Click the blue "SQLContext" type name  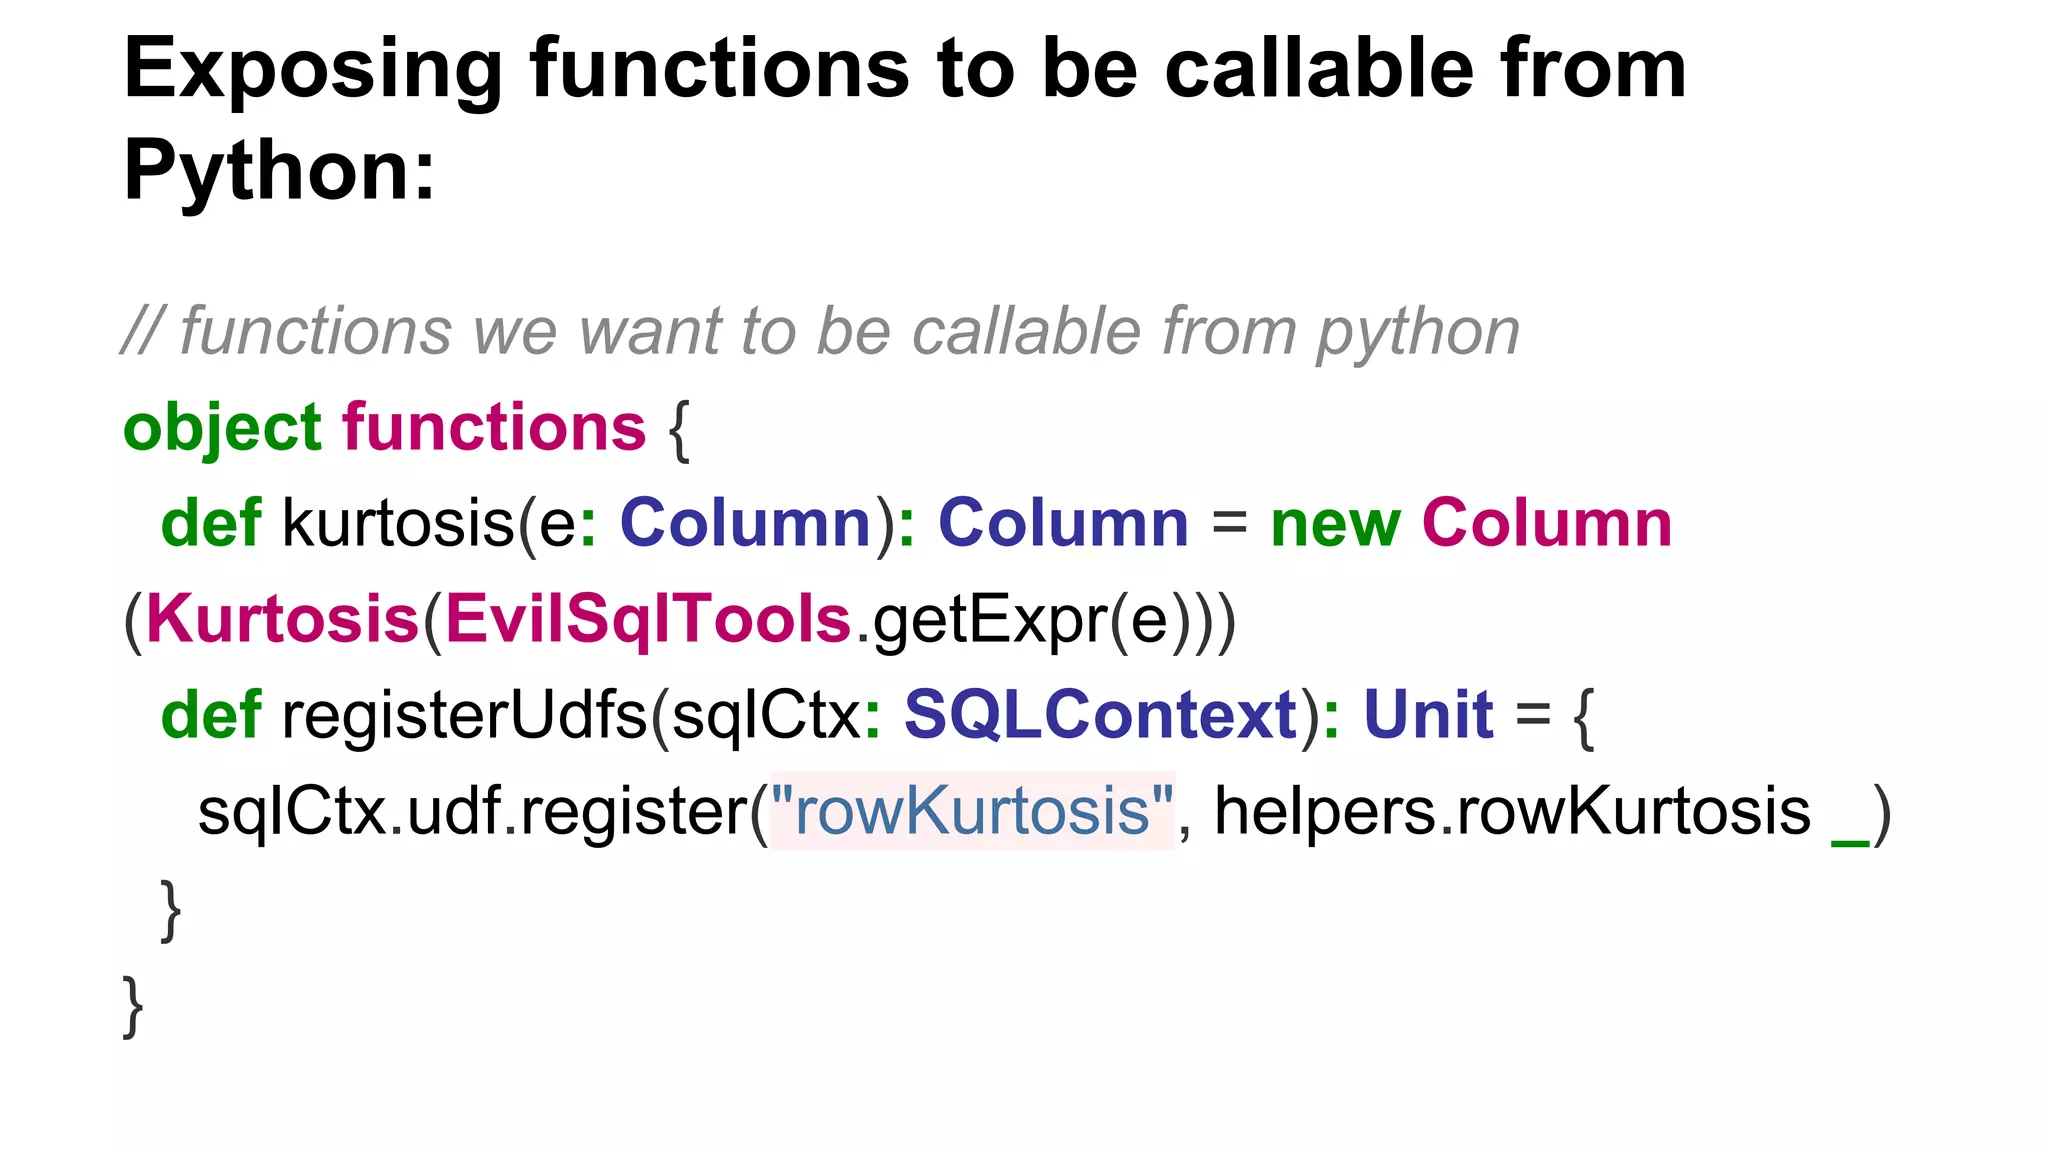[1100, 715]
